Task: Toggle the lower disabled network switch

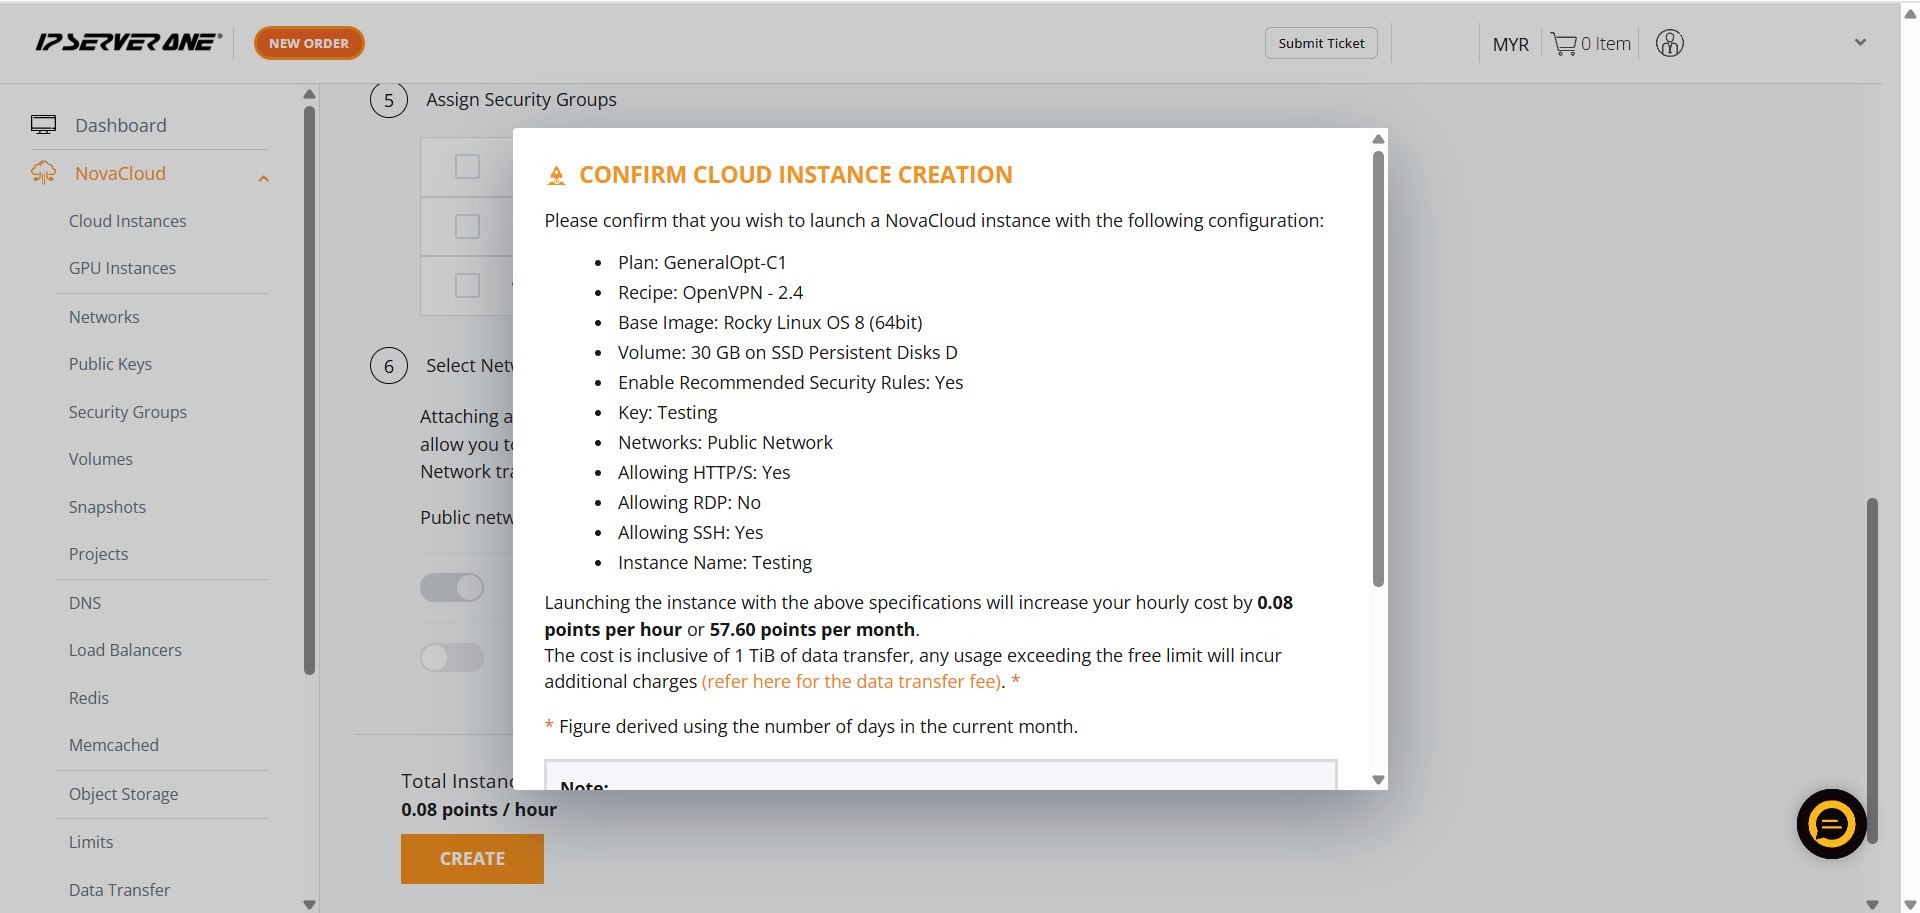Action: 452,657
